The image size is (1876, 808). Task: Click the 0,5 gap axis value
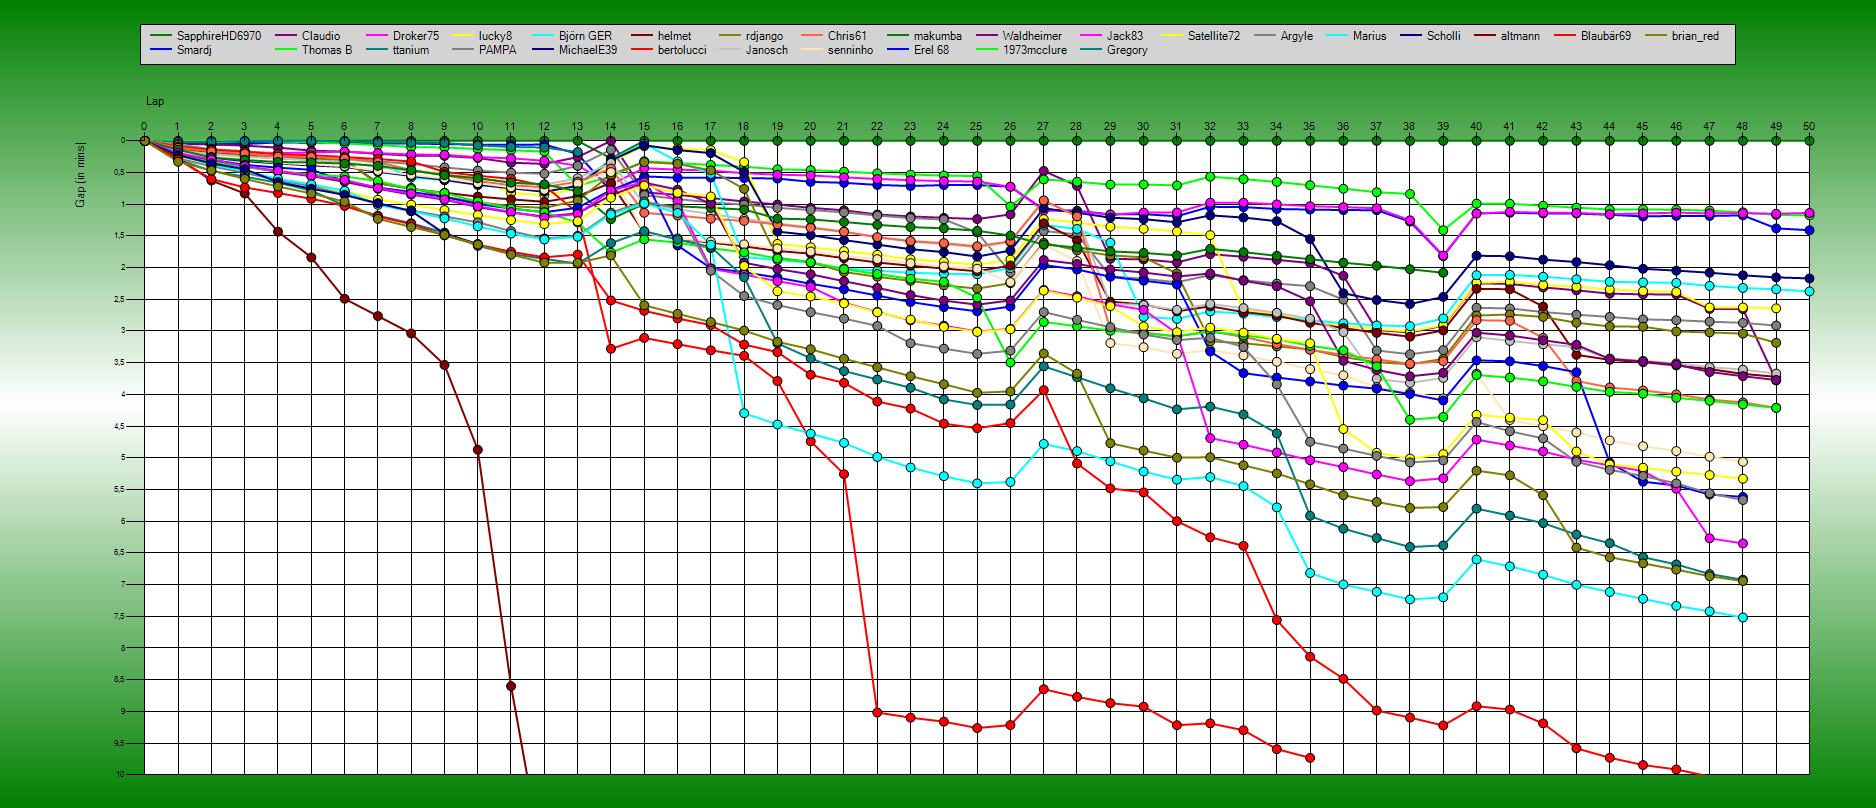[x=118, y=172]
